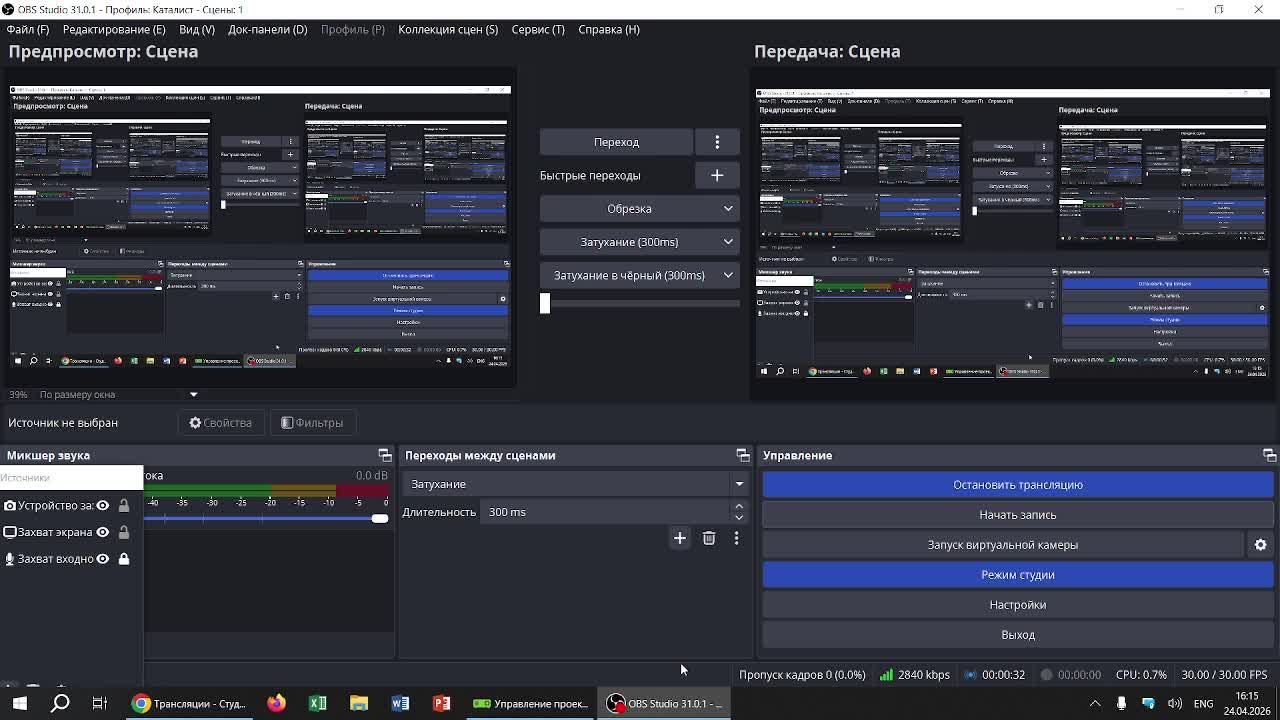Click Начать запись button
Screen dimensions: 1280x720
1018,515
